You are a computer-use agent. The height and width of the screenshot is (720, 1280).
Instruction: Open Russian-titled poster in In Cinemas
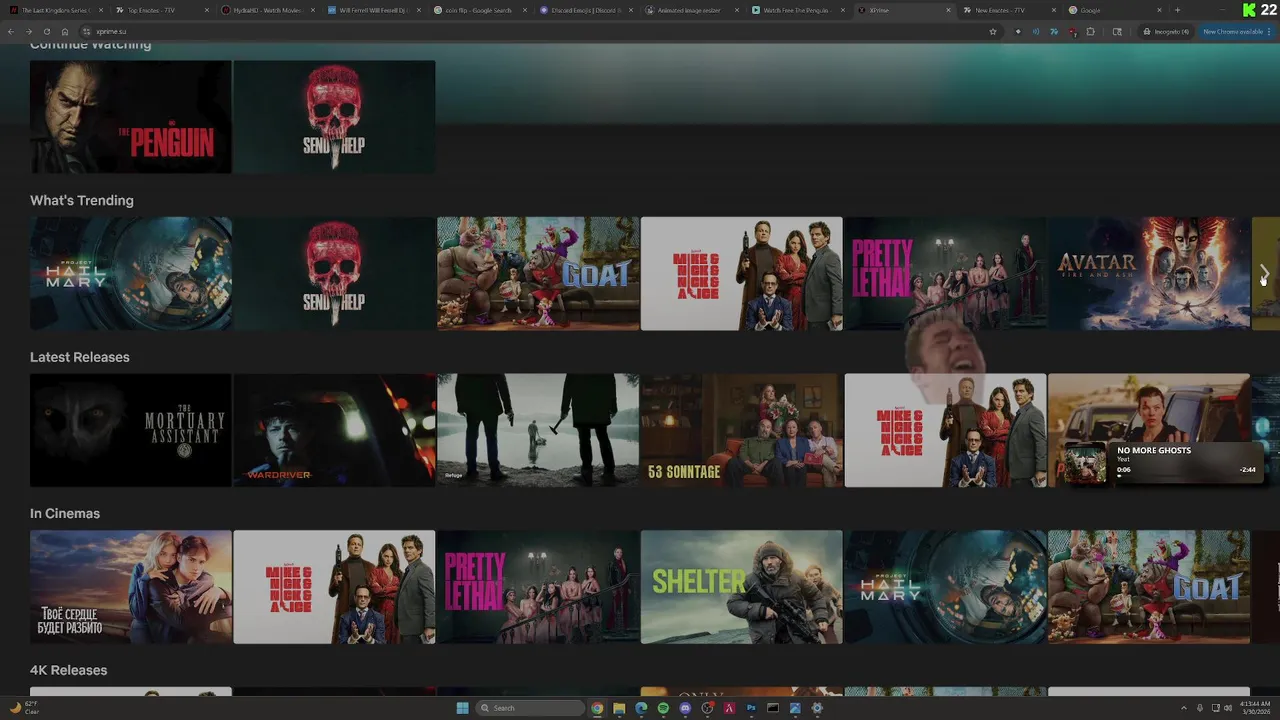(131, 587)
